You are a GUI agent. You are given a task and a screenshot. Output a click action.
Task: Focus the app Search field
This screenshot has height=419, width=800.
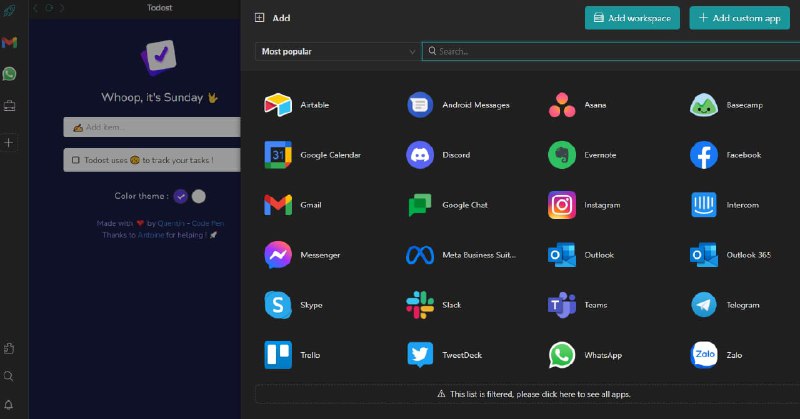pyautogui.click(x=611, y=51)
